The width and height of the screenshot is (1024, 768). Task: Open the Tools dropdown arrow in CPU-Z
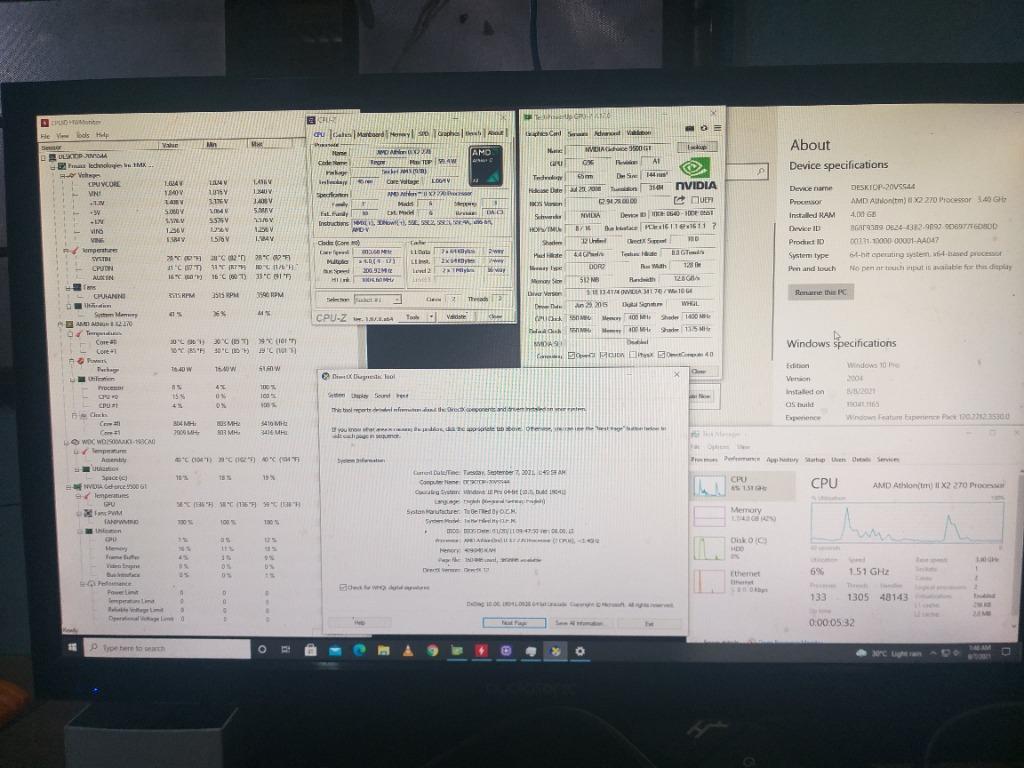[x=431, y=317]
